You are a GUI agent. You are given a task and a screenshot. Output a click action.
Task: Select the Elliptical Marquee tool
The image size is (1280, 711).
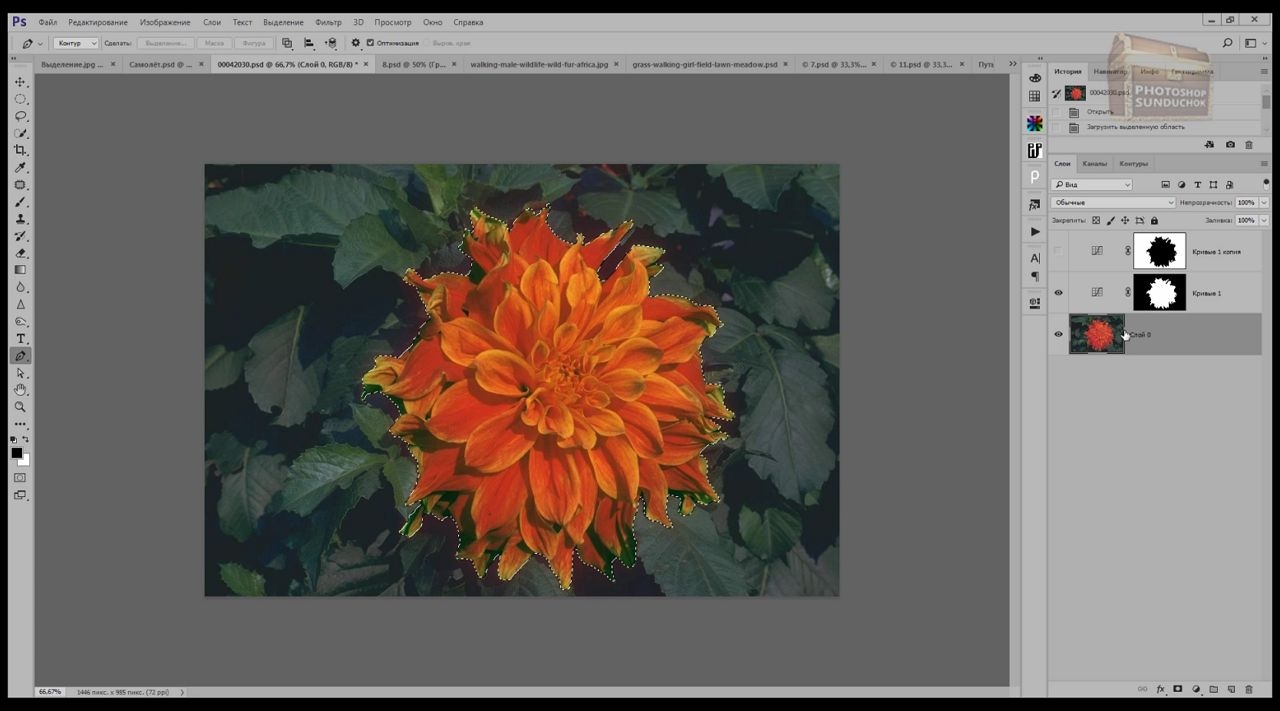[20, 99]
